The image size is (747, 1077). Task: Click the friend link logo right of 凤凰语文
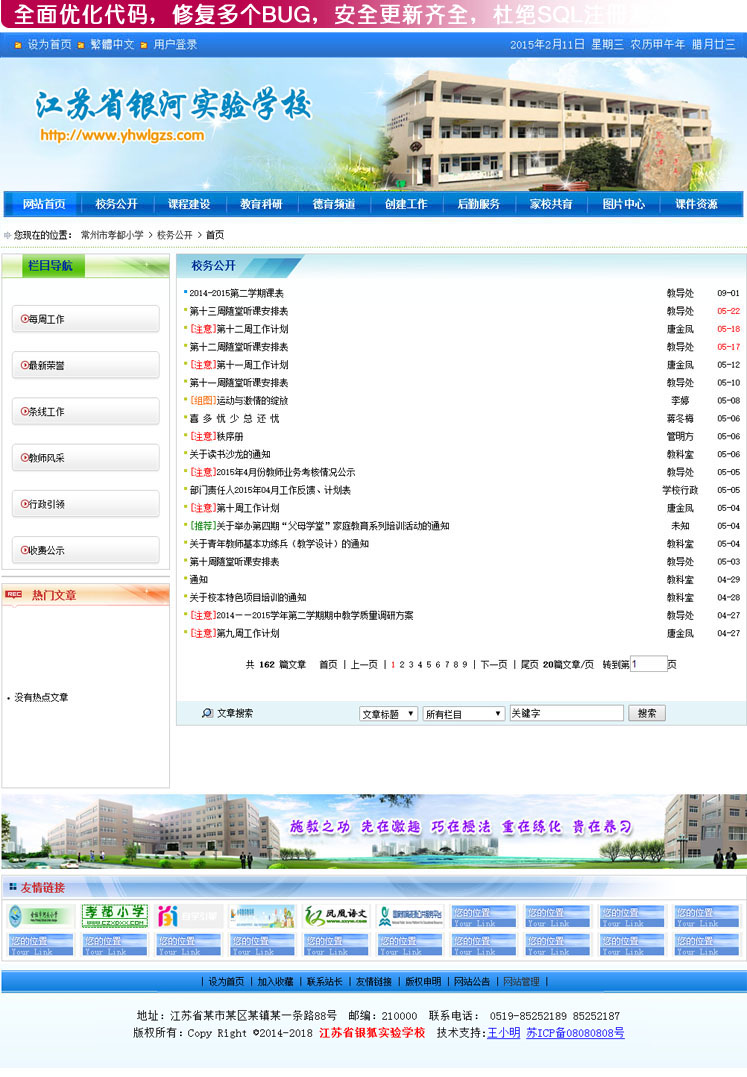pyautogui.click(x=411, y=916)
